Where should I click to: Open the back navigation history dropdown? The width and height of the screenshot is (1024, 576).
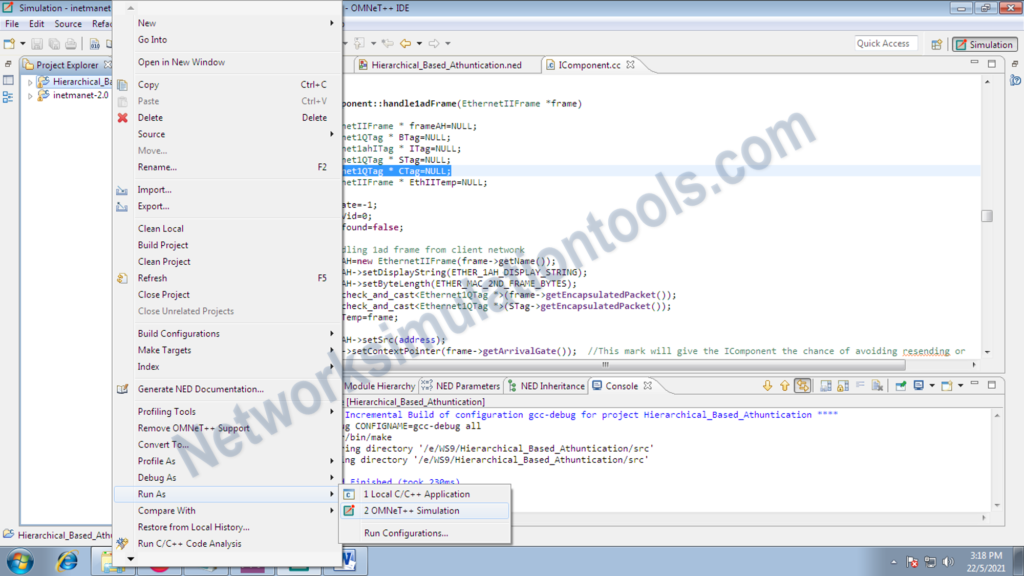[x=419, y=43]
